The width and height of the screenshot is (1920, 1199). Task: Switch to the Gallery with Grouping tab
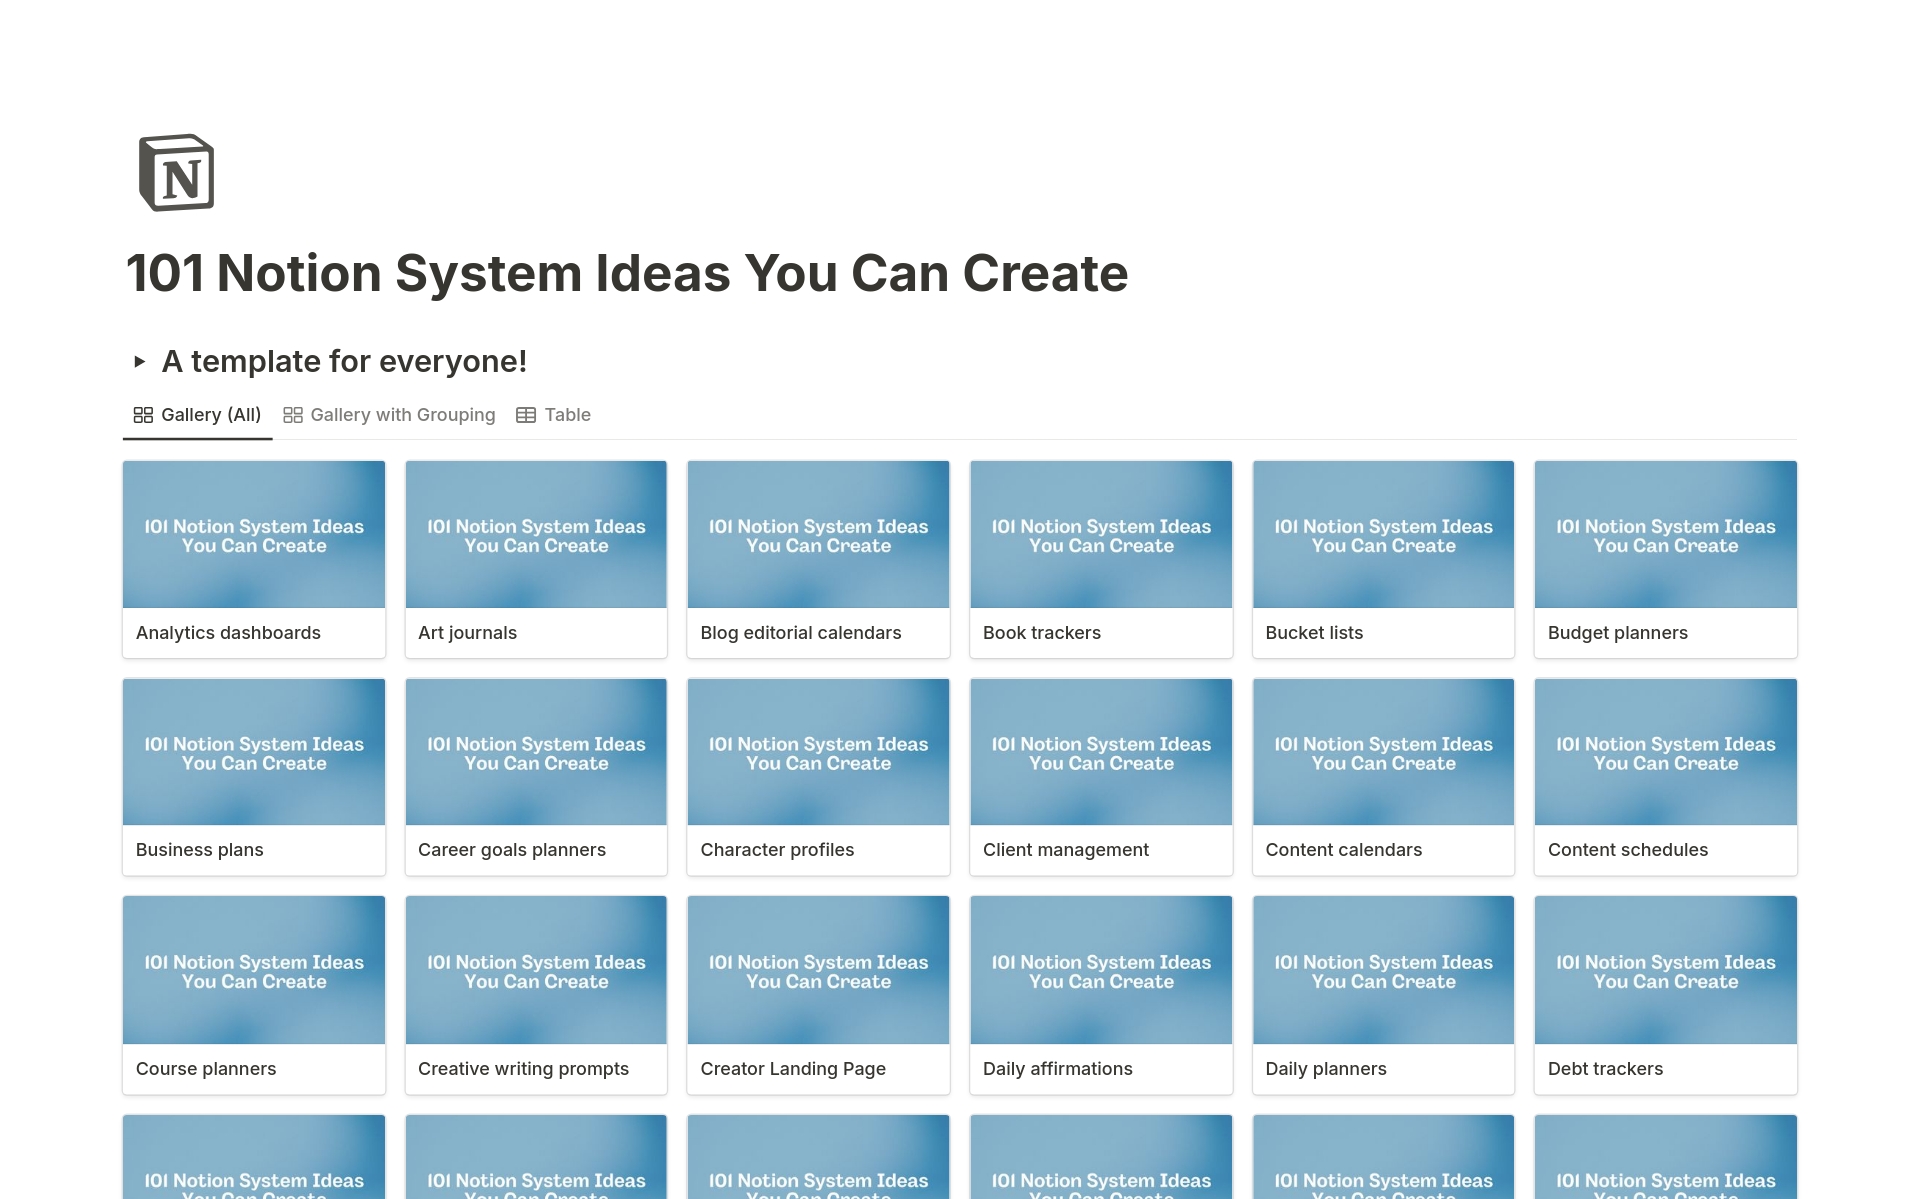tap(402, 415)
